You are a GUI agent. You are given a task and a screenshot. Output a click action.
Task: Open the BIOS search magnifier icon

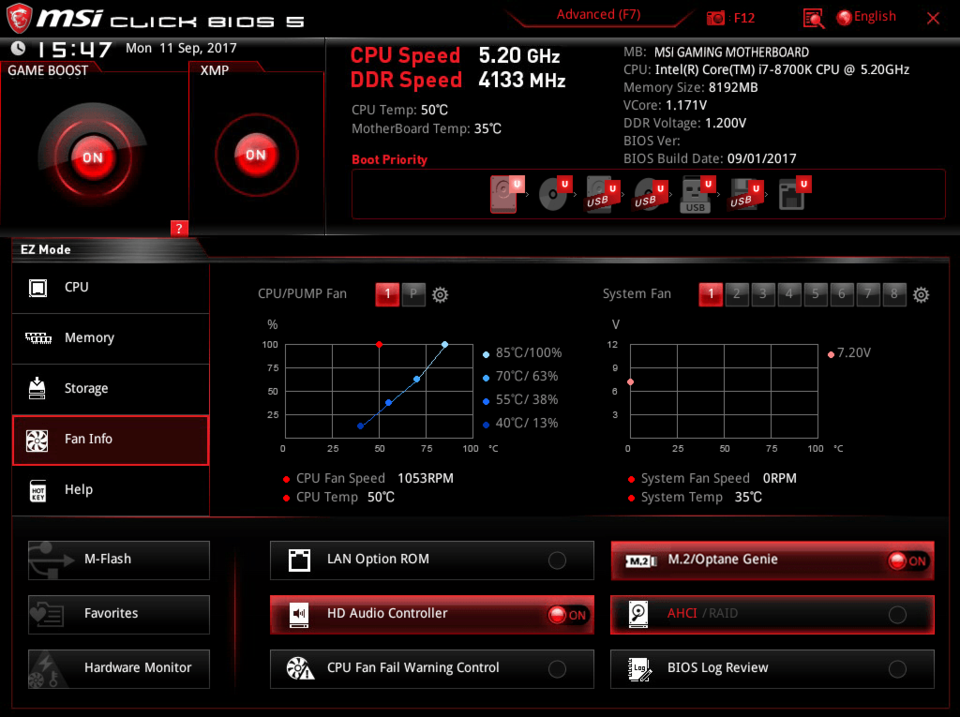(x=813, y=18)
